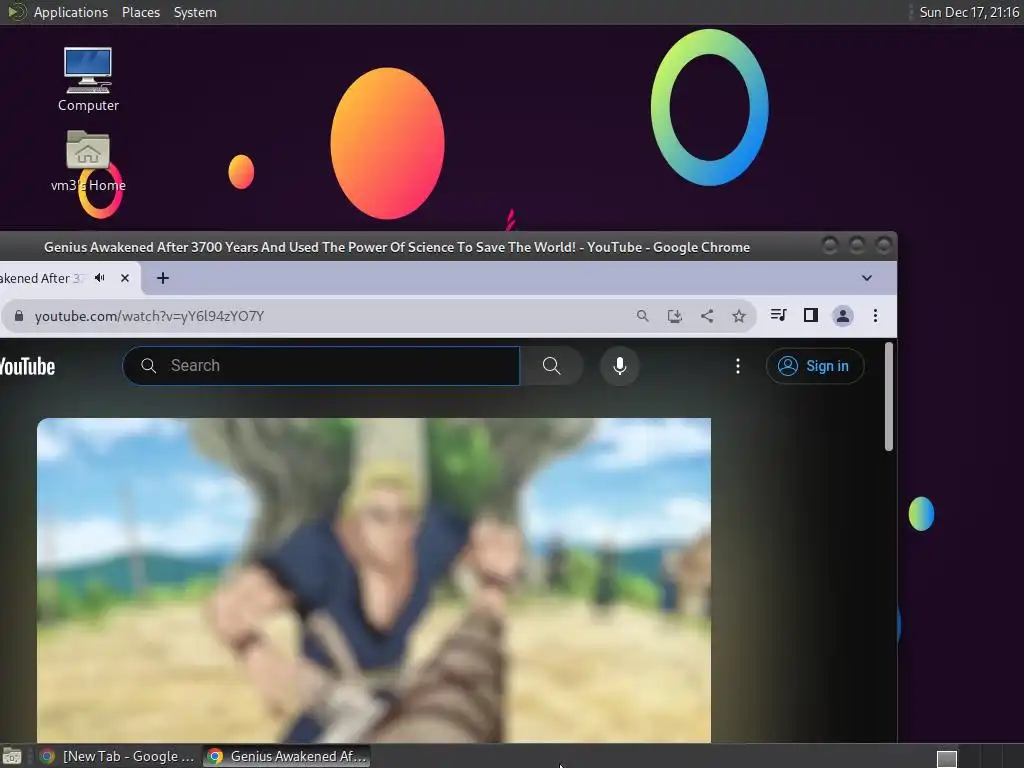Bookmark this tab with the star icon
The height and width of the screenshot is (768, 1024).
[739, 316]
